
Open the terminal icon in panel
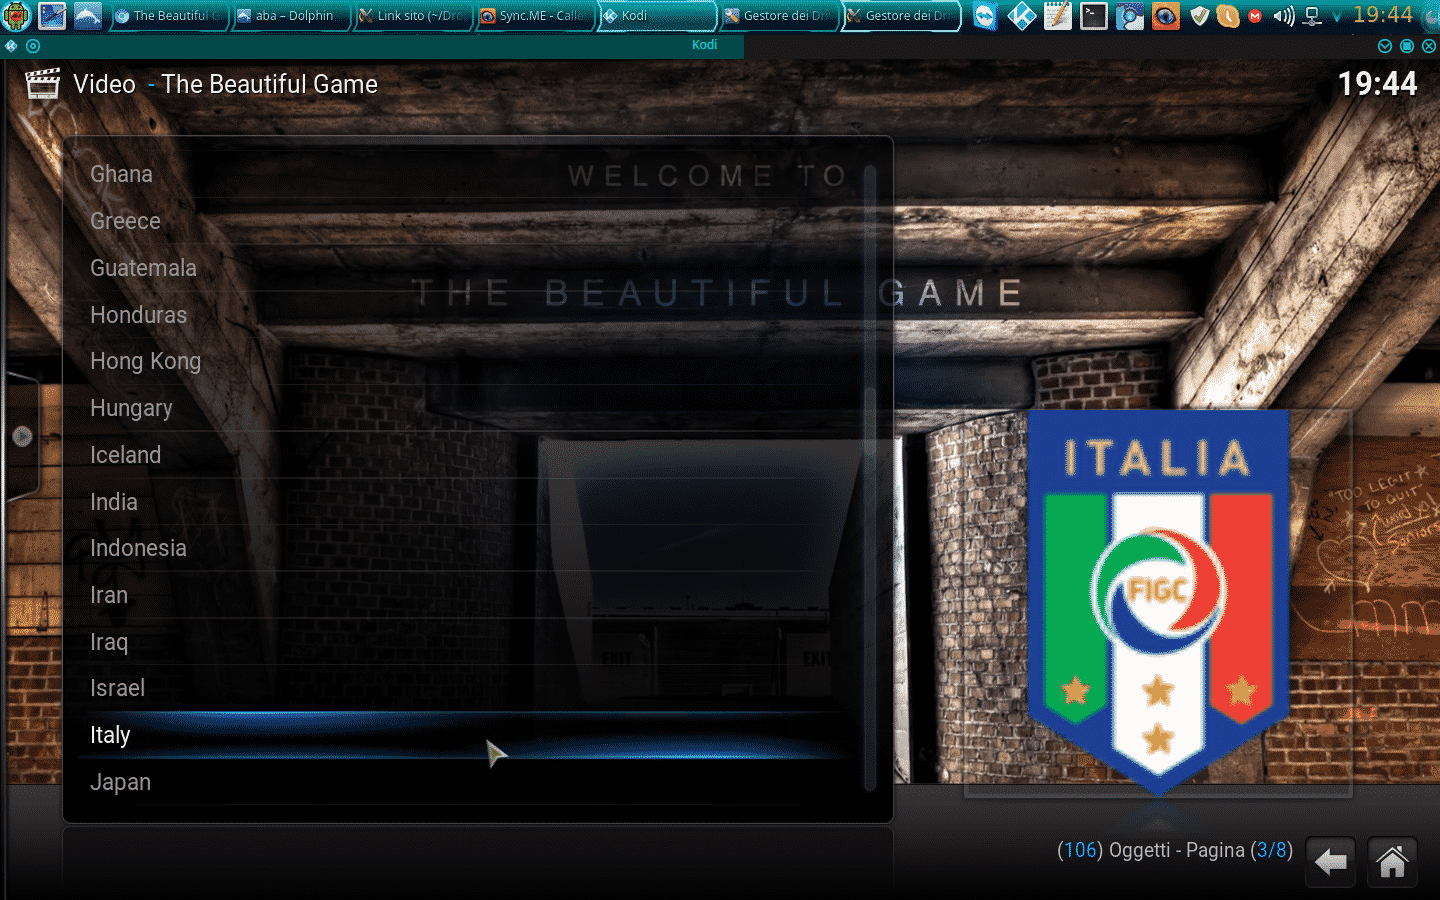[x=1093, y=16]
